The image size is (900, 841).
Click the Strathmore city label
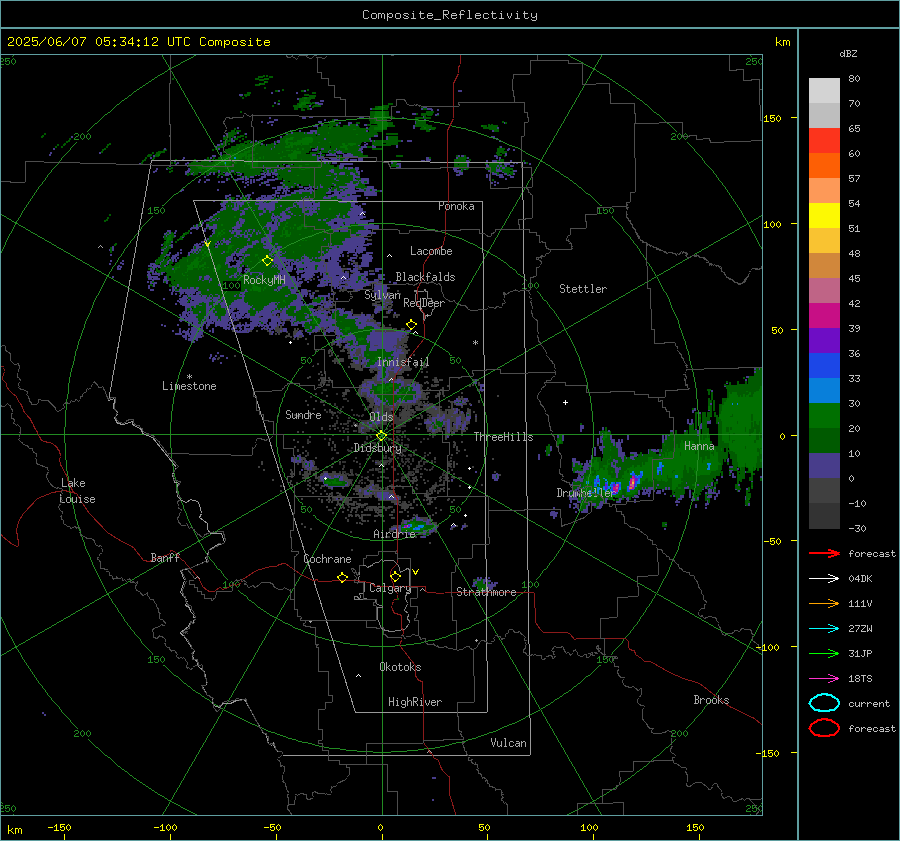[x=486, y=592]
